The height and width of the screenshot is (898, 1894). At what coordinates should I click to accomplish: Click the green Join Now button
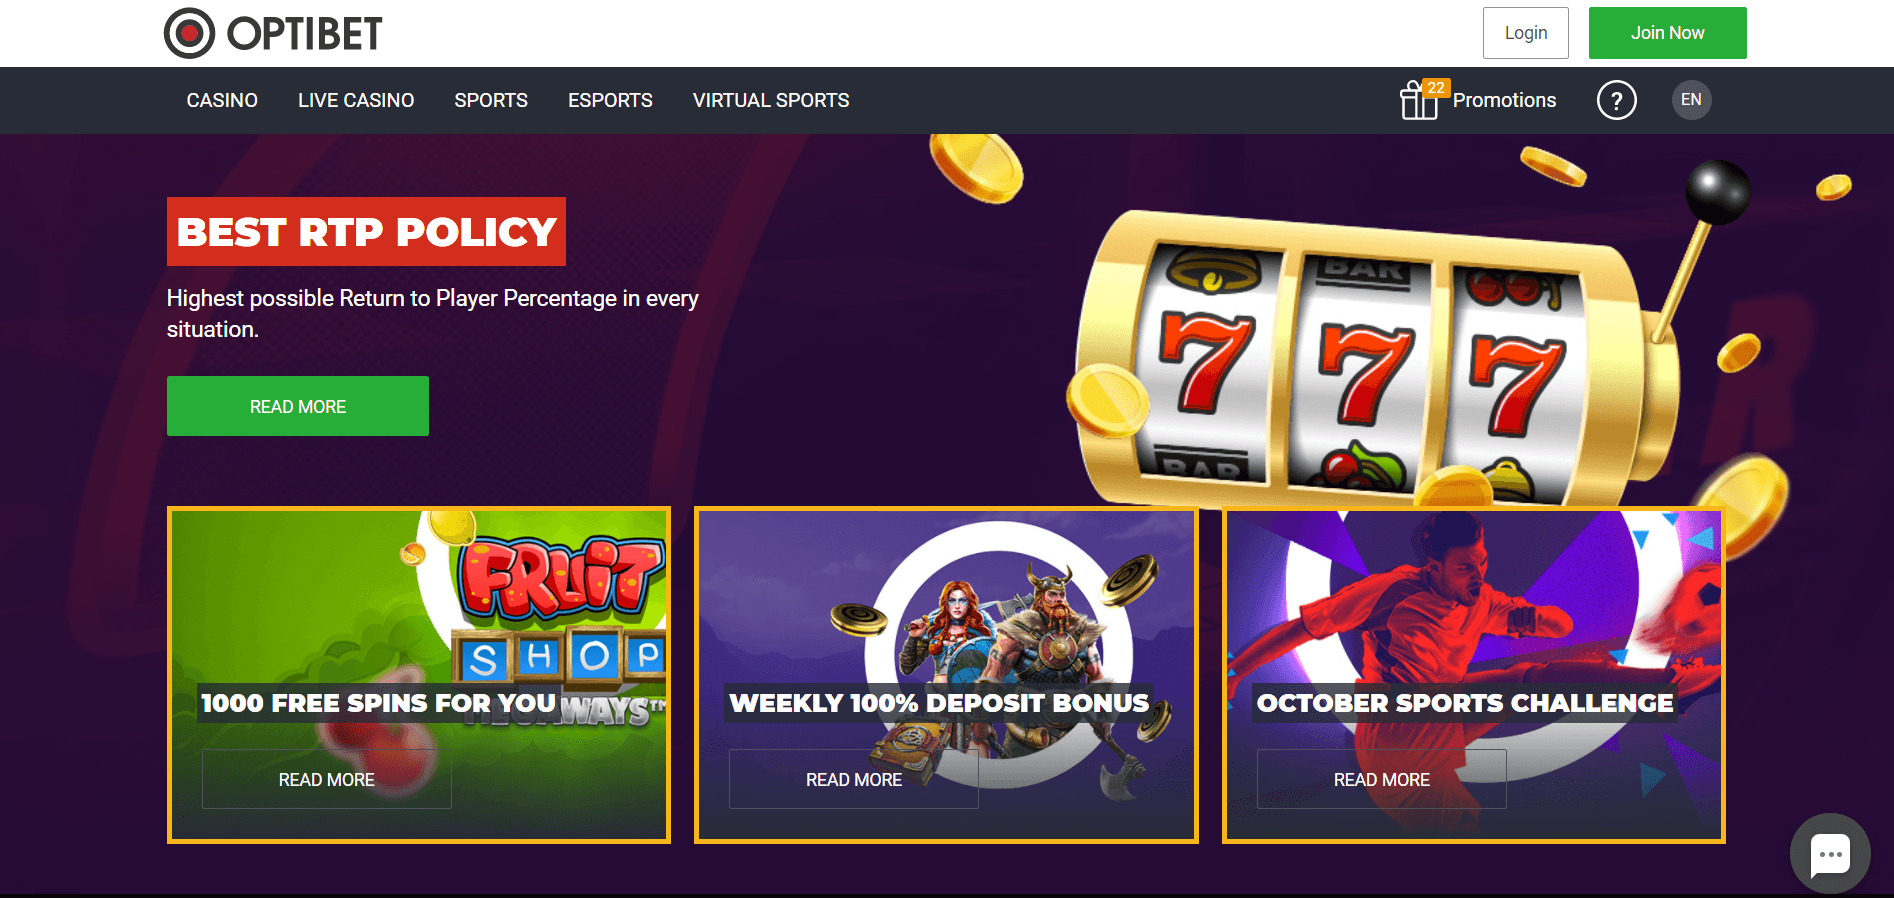point(1667,33)
